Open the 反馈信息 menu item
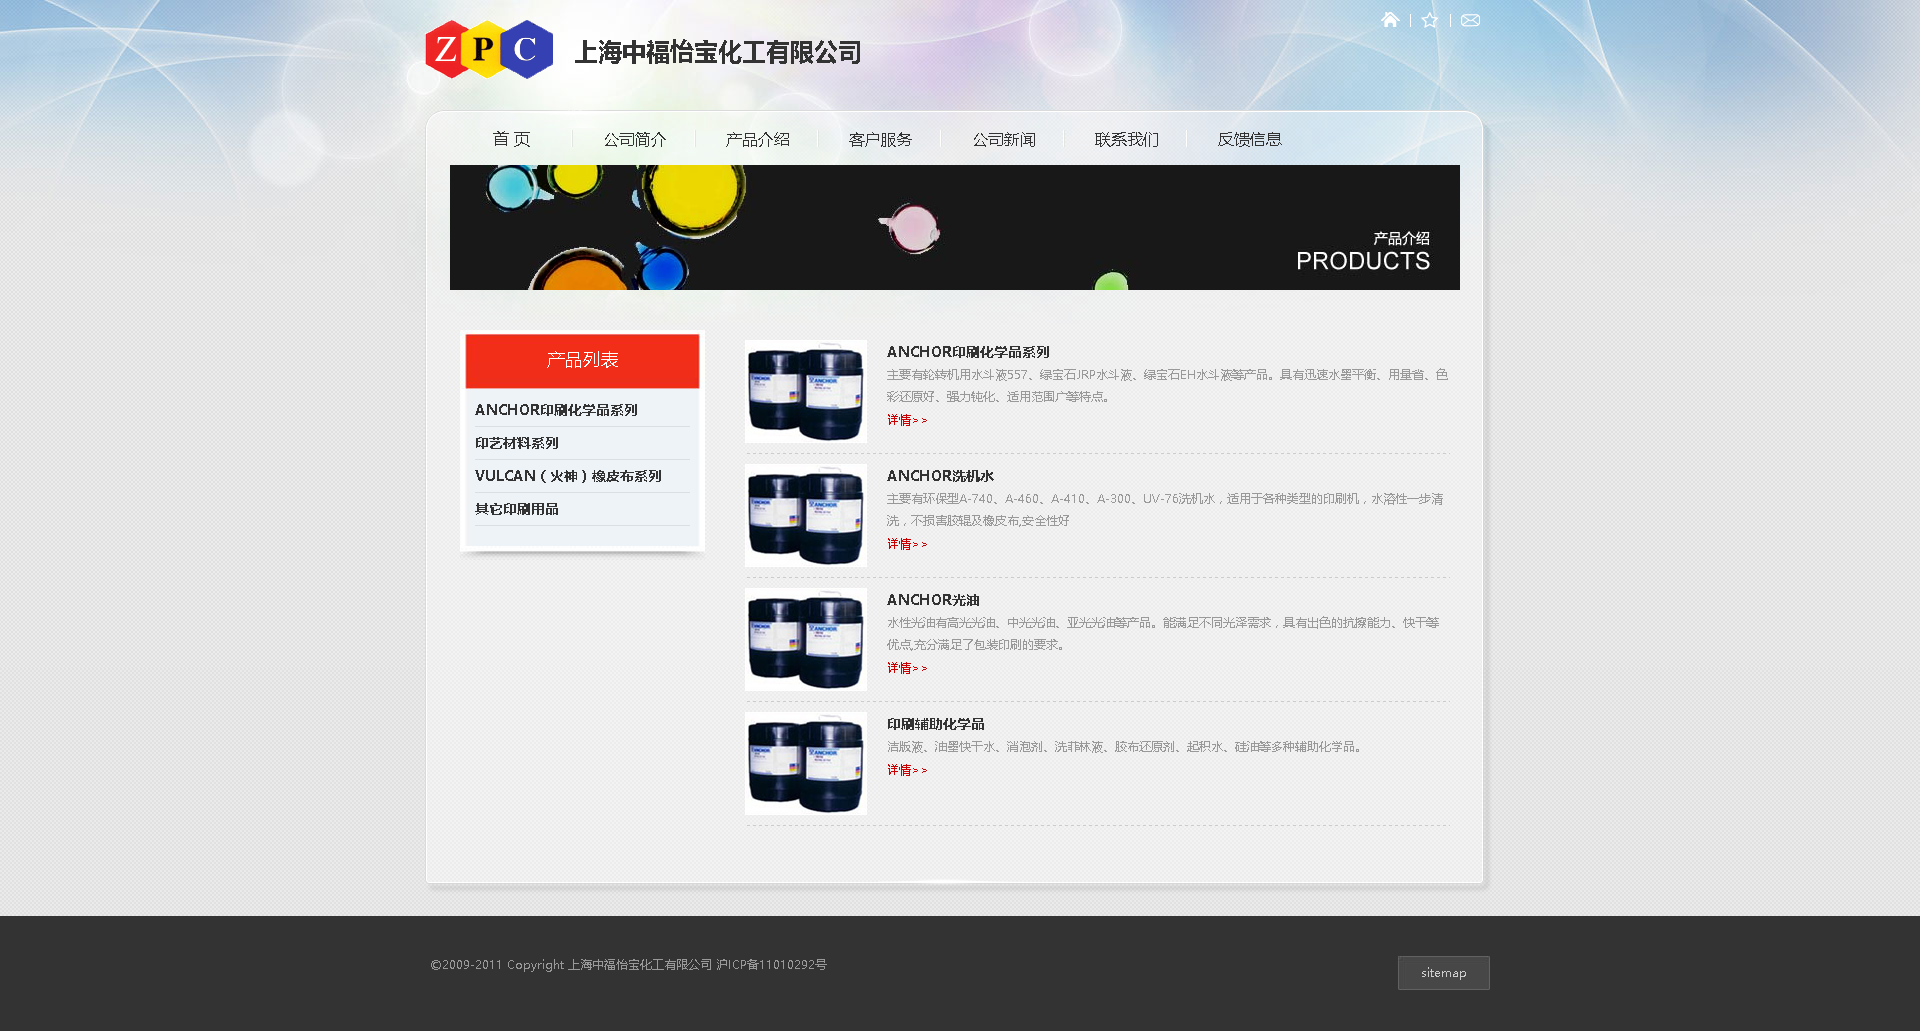This screenshot has width=1920, height=1031. tap(1249, 139)
